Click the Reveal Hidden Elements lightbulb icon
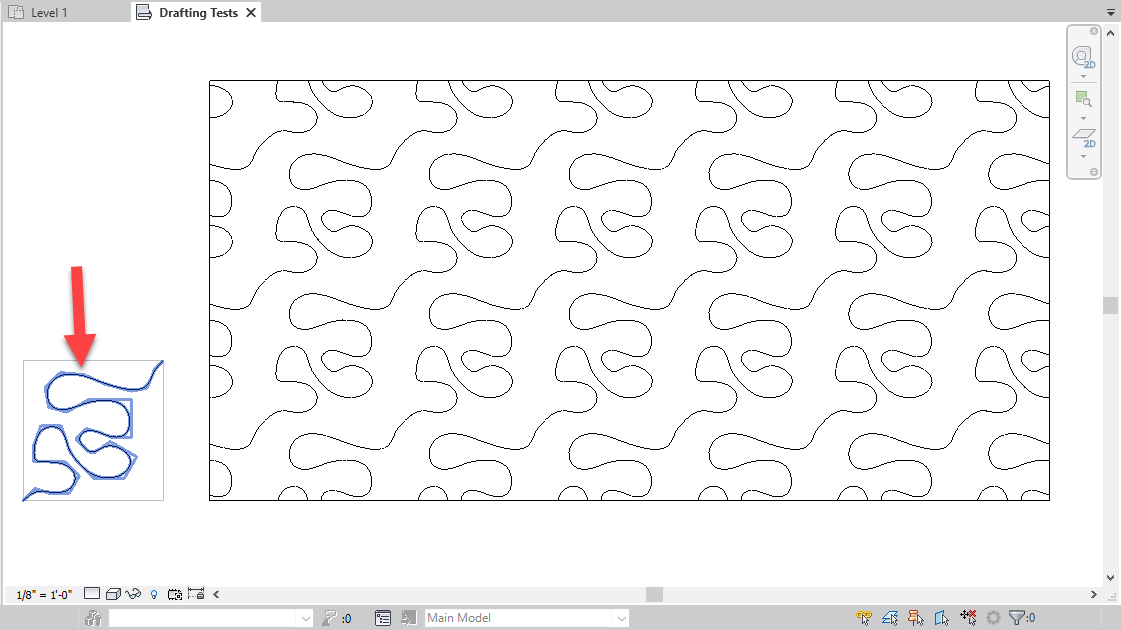Viewport: 1121px width, 630px height. click(x=153, y=593)
